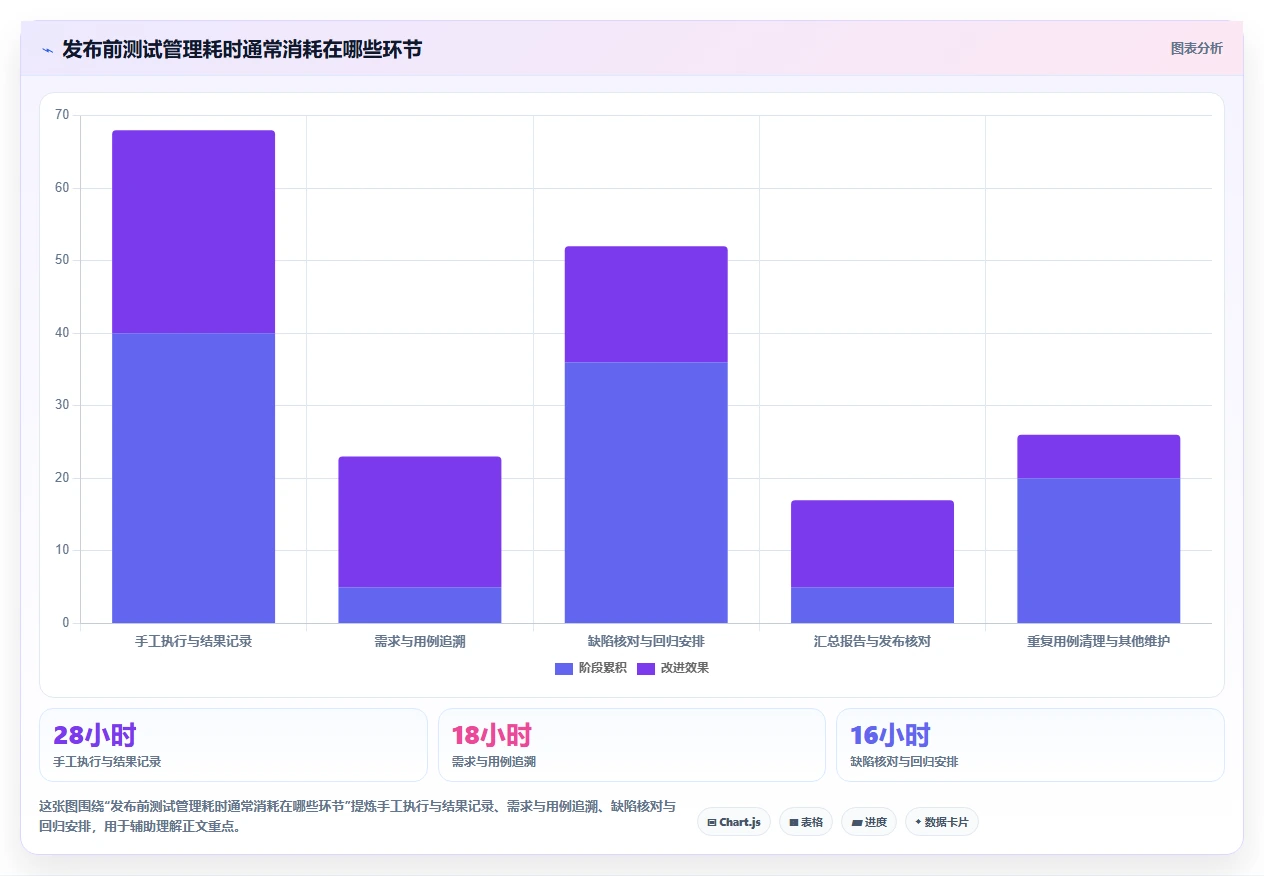Screen dimensions: 1264x876
Task: Click the lightning icon beside the chart title
Action: click(x=47, y=50)
